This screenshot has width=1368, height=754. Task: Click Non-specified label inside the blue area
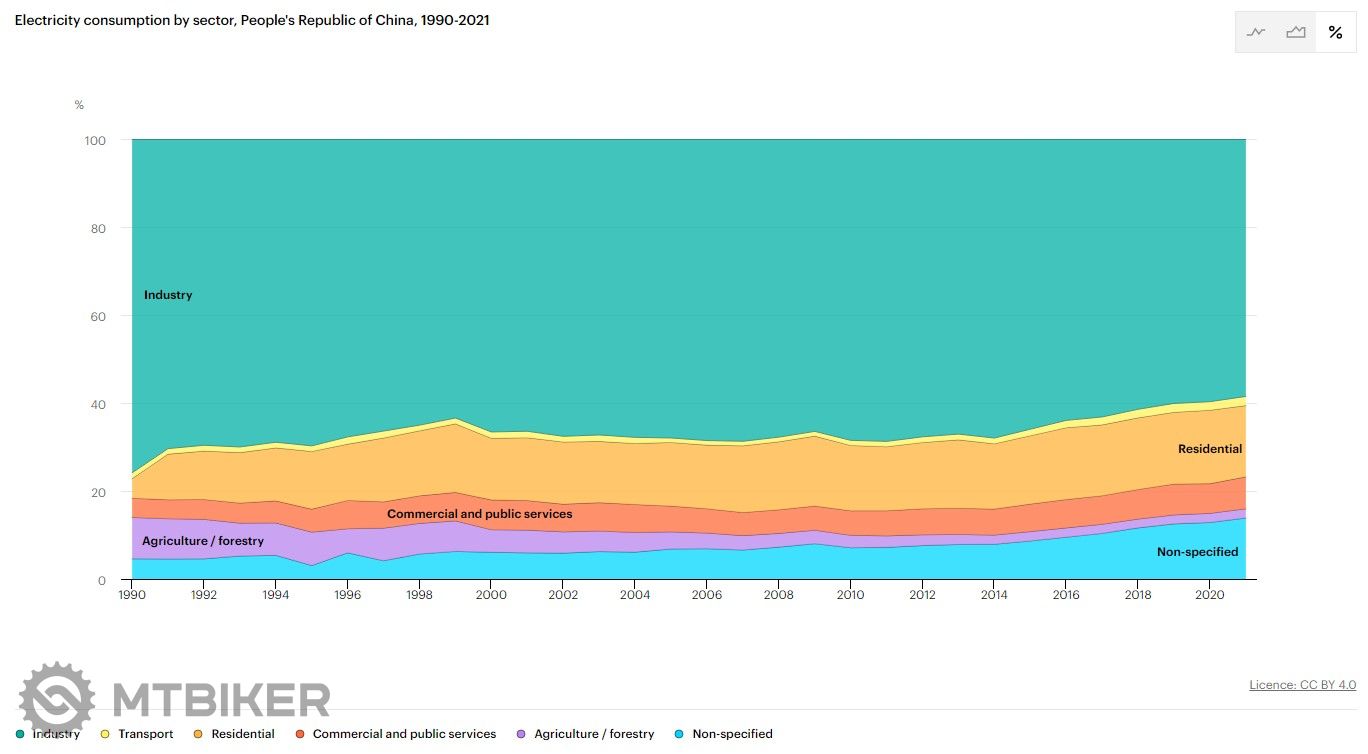point(1197,552)
